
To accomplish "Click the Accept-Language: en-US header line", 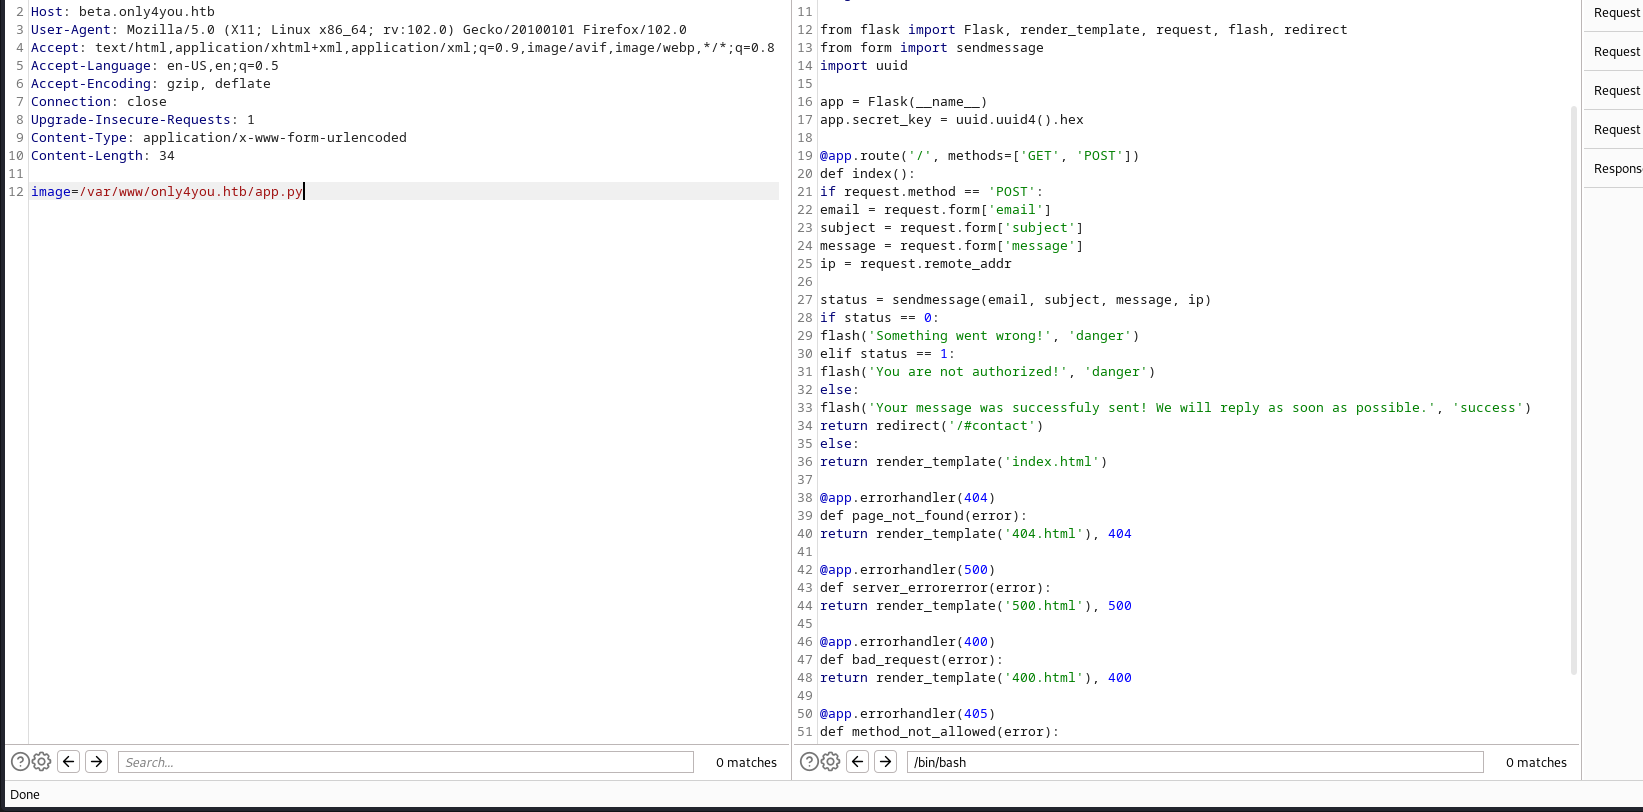I will pyautogui.click(x=155, y=66).
